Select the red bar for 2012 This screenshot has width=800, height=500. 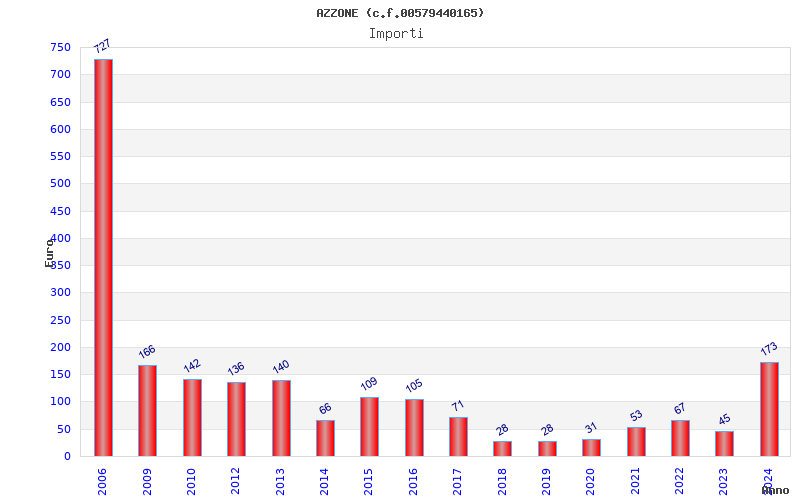click(x=236, y=419)
